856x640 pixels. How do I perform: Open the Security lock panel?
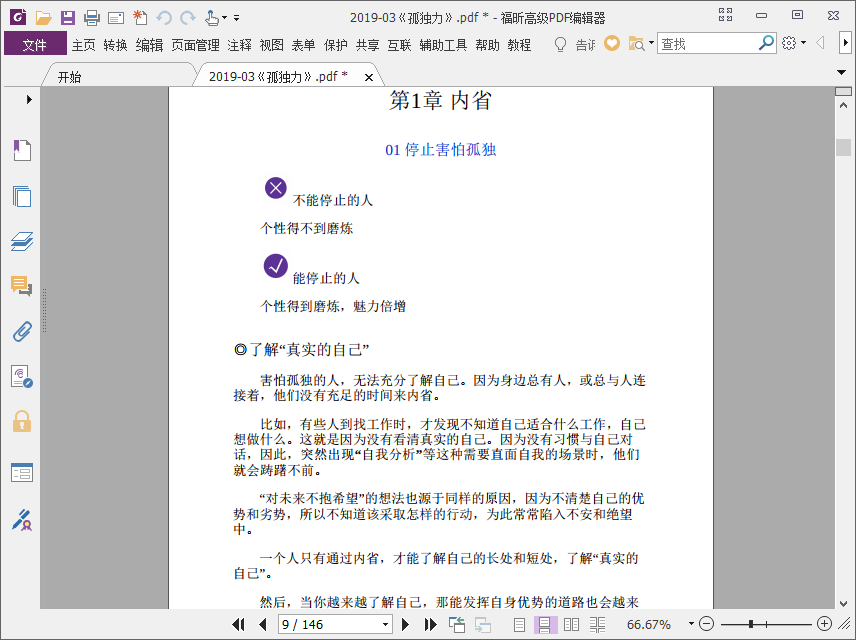(x=21, y=421)
